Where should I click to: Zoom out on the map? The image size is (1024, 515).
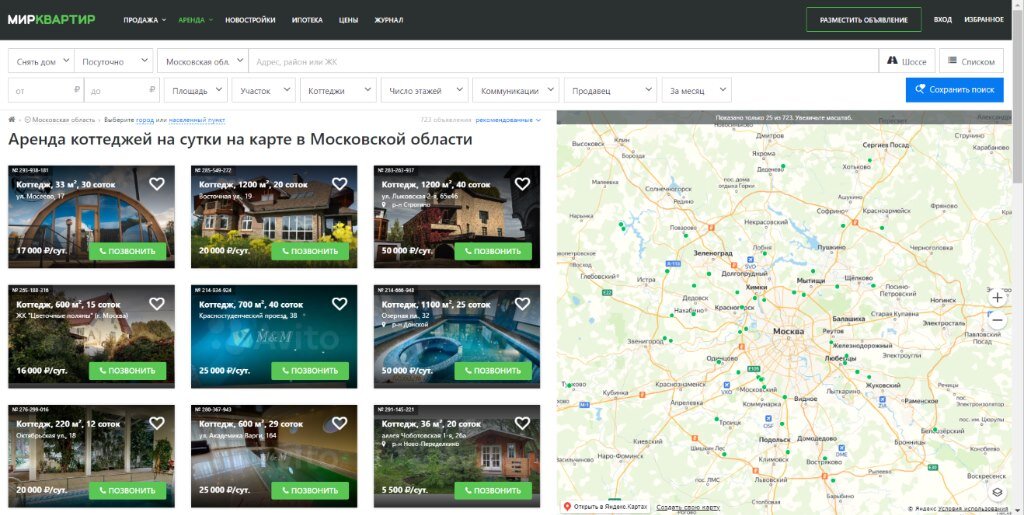click(x=997, y=320)
